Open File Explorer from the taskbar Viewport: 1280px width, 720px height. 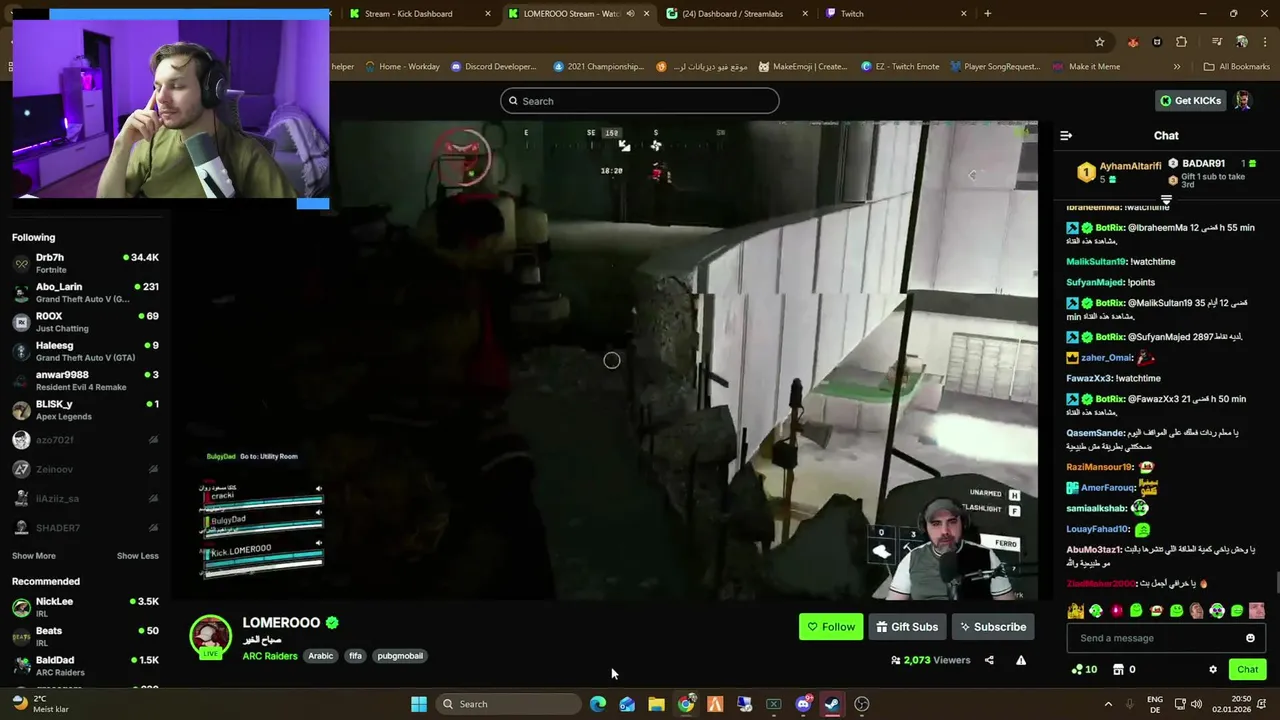pyautogui.click(x=656, y=704)
